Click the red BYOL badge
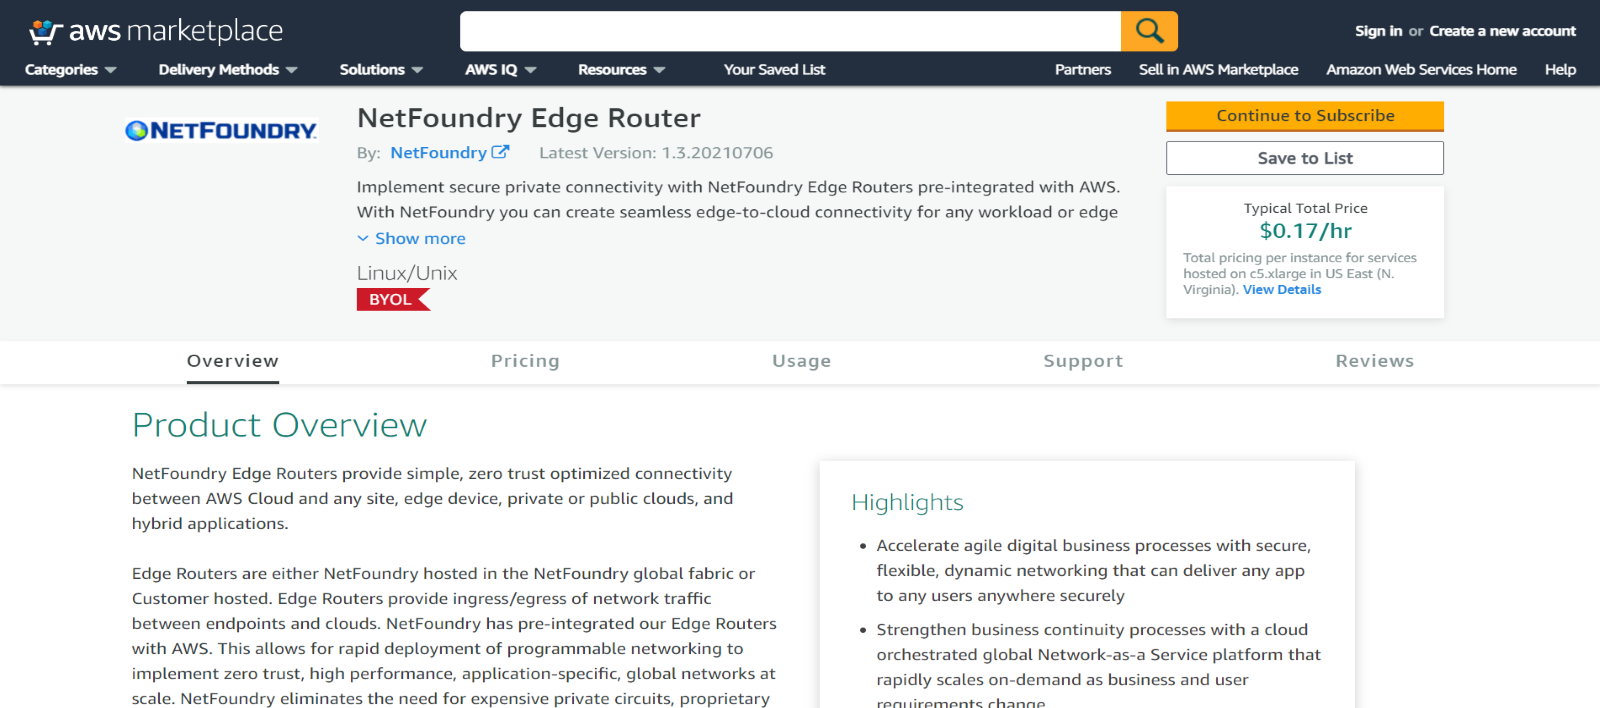This screenshot has height=708, width=1600. pyautogui.click(x=393, y=300)
